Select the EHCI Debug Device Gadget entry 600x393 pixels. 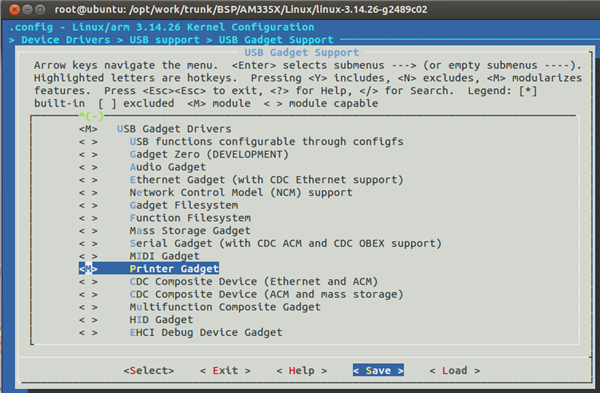(206, 333)
